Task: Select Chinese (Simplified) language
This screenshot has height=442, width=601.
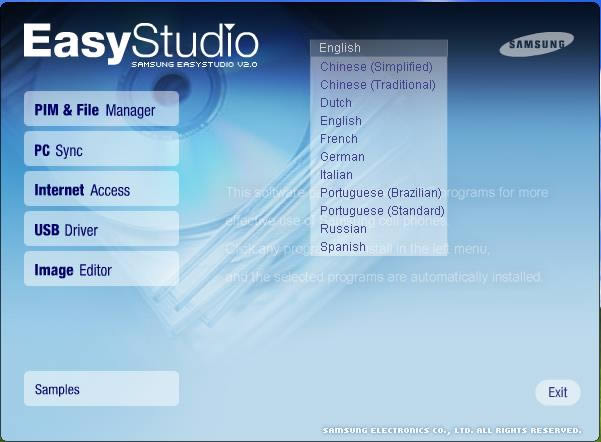Action: point(379,67)
